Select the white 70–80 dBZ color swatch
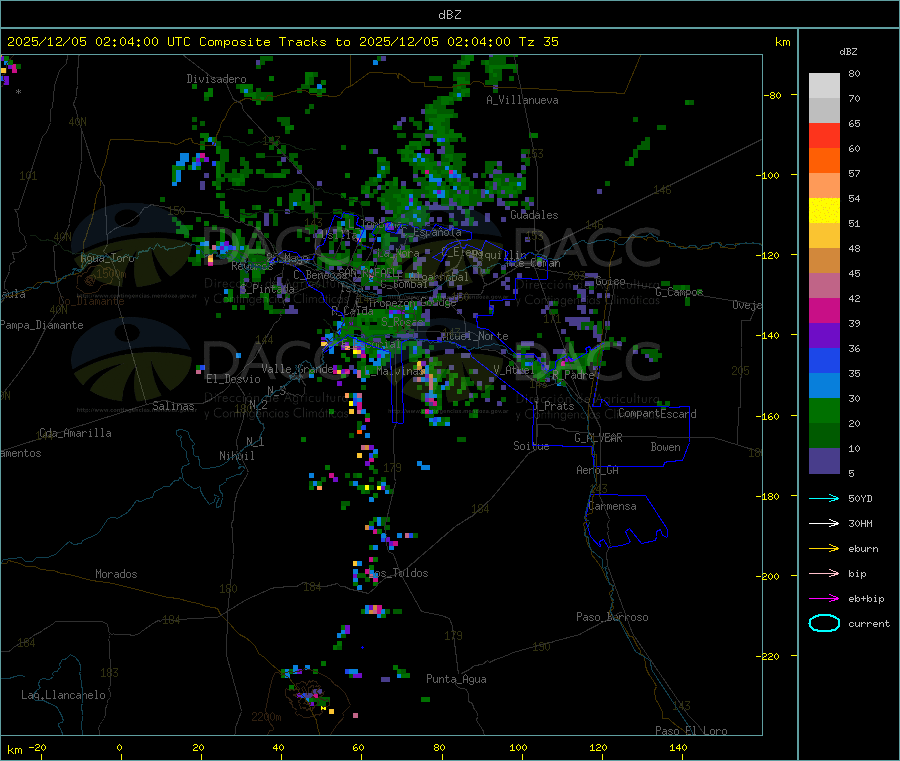Screen dimensions: 900x761 (824, 86)
